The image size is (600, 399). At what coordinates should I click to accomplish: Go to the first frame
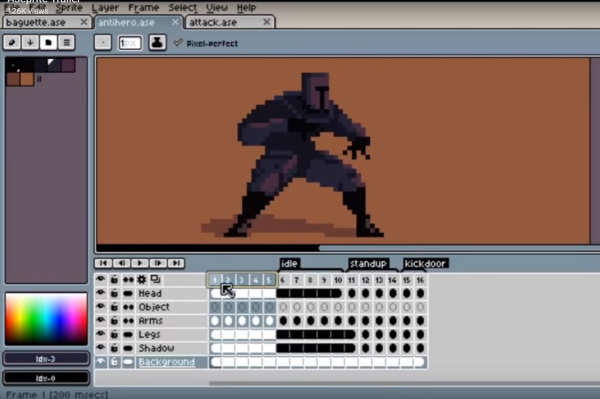[103, 263]
